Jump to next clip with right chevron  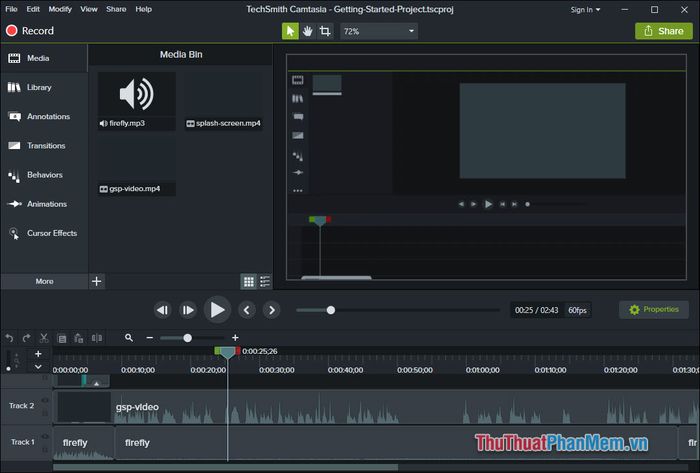271,310
